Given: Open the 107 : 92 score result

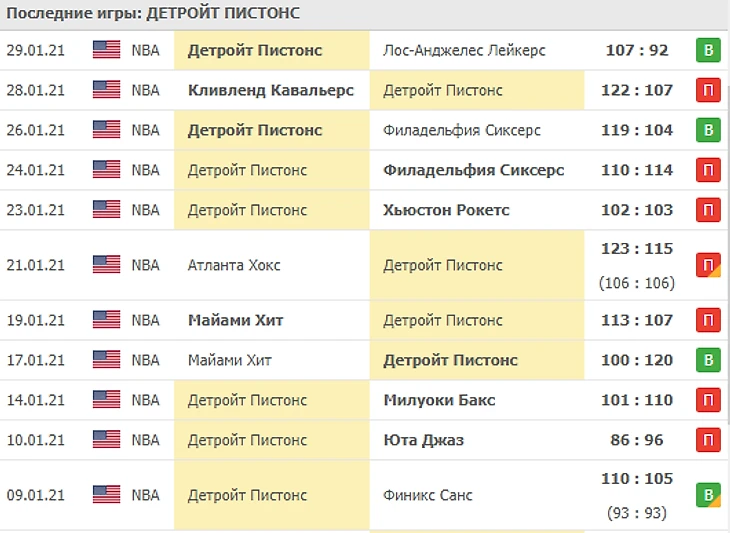Looking at the screenshot, I should coord(637,50).
